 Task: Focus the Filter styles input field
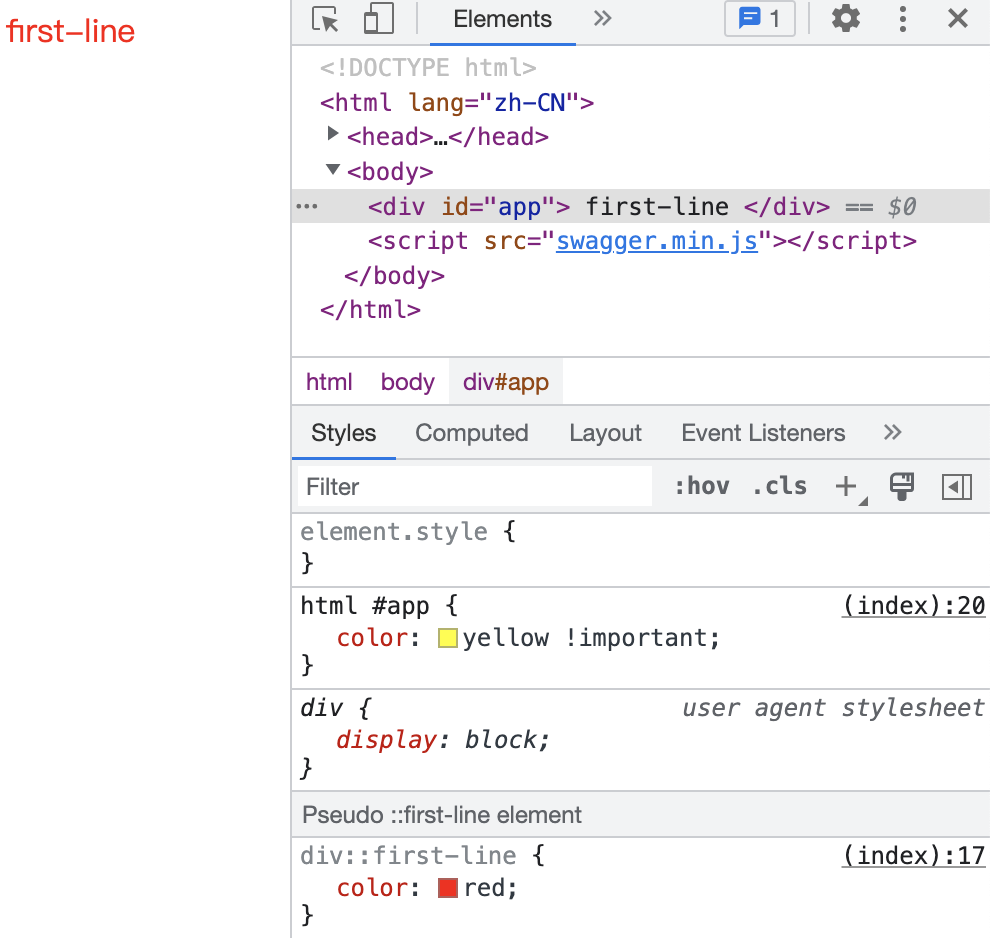click(475, 487)
